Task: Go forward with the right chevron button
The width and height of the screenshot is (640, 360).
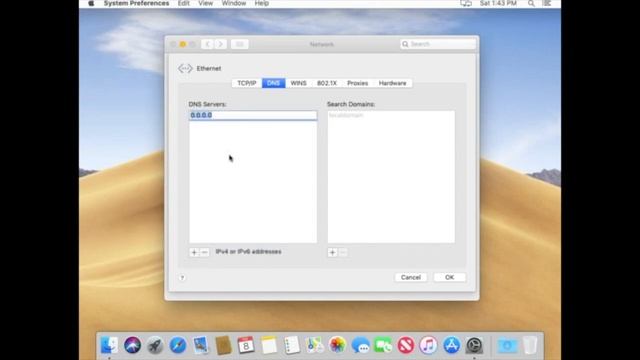Action: pyautogui.click(x=221, y=44)
